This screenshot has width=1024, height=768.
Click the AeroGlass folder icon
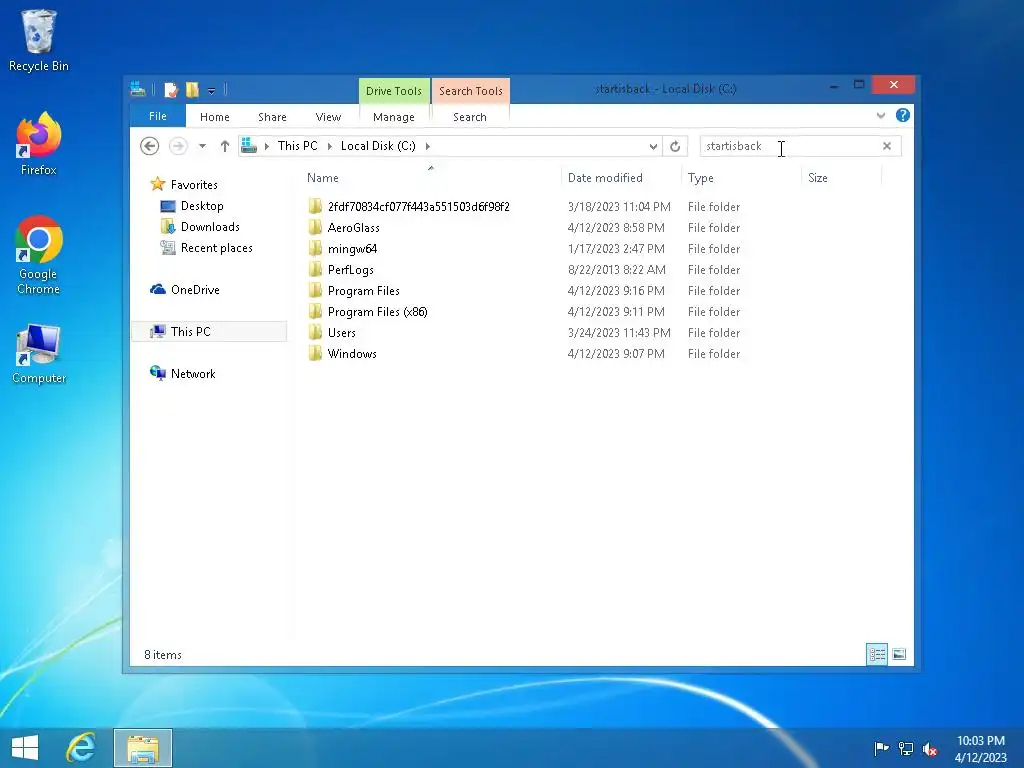315,227
